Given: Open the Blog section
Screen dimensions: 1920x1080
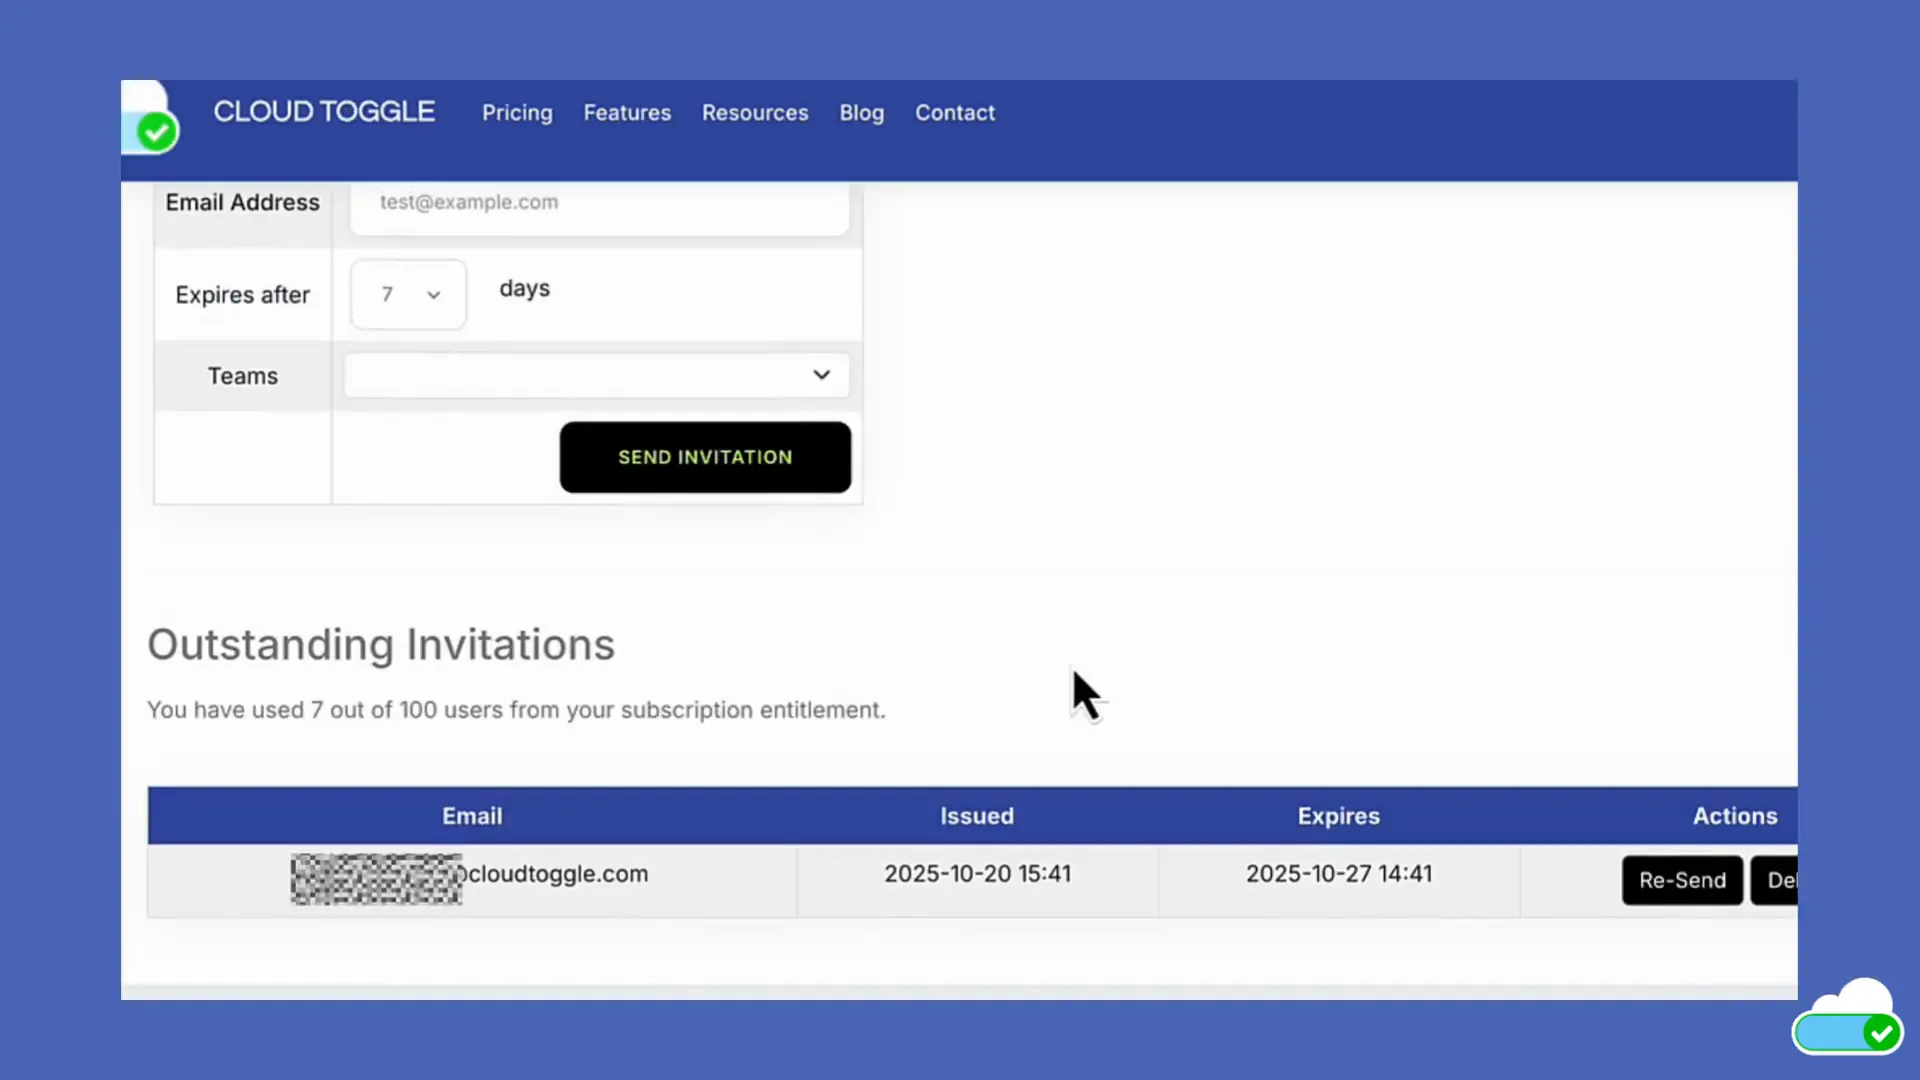Looking at the screenshot, I should [x=861, y=112].
